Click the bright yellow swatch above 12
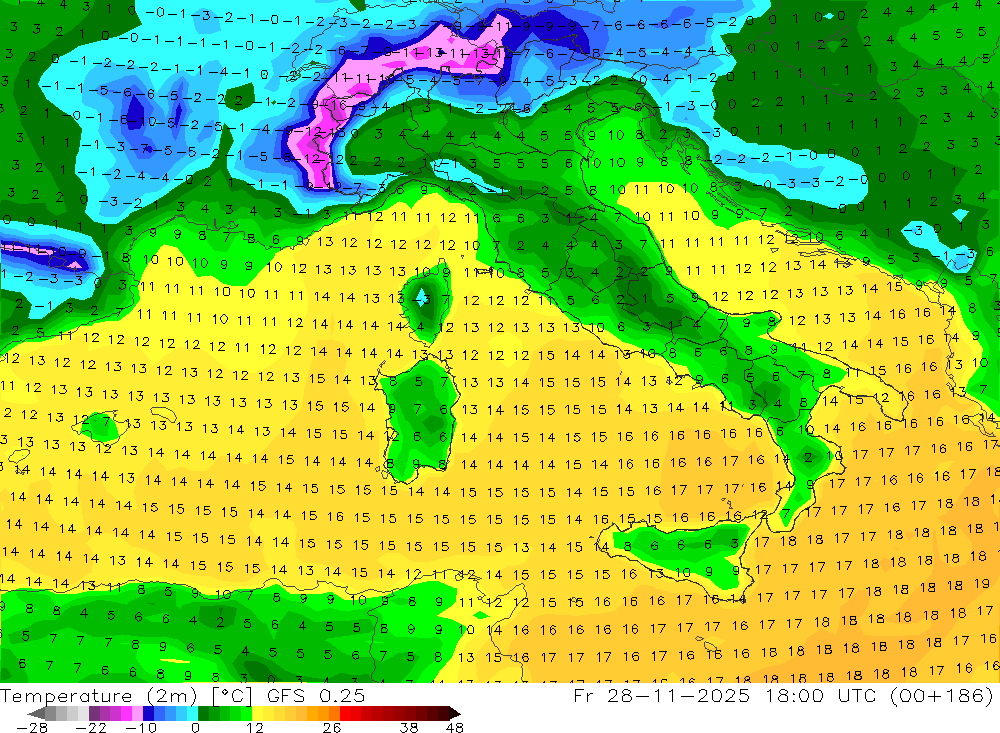The width and height of the screenshot is (1000, 733). [257, 713]
